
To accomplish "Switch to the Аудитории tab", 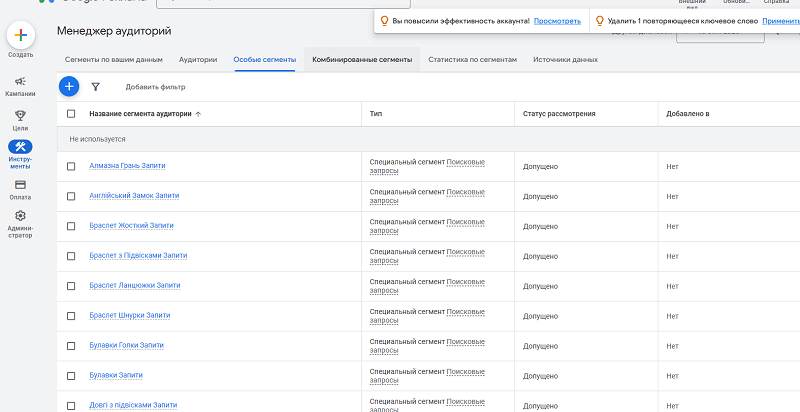I will point(198,60).
